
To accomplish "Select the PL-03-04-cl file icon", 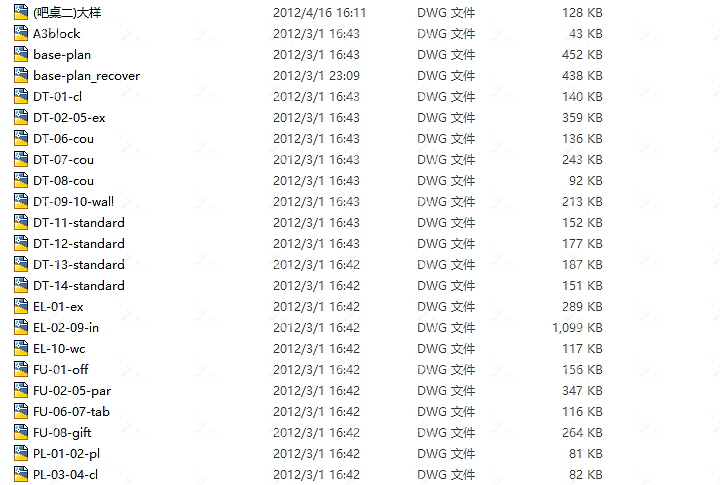I will click(x=21, y=474).
